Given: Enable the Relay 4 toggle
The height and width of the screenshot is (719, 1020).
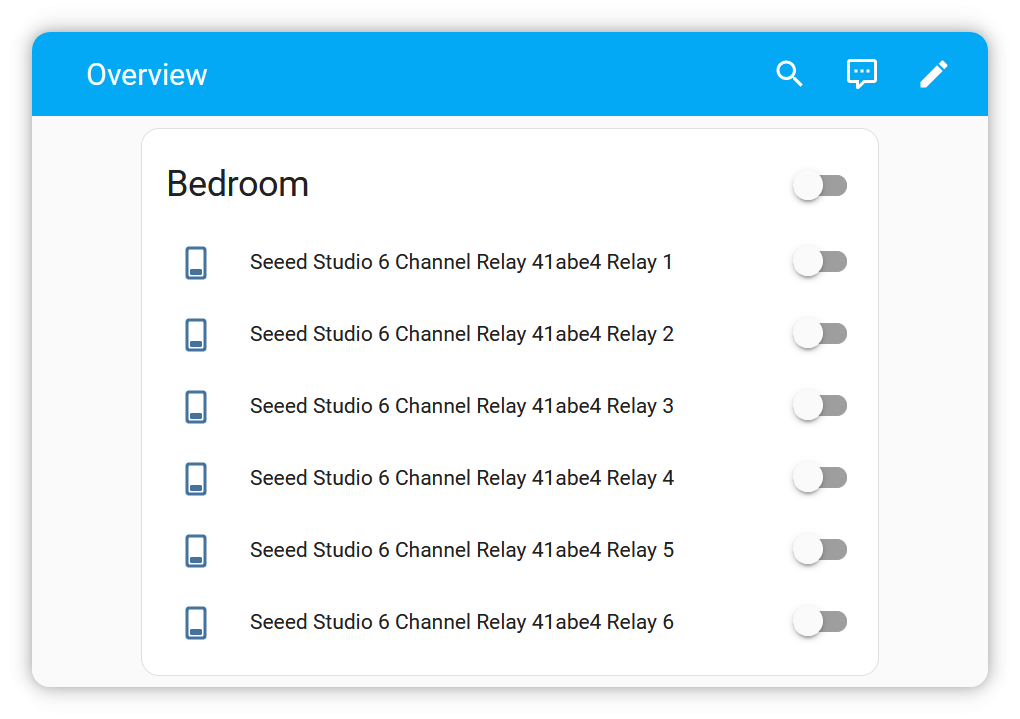Looking at the screenshot, I should [820, 478].
